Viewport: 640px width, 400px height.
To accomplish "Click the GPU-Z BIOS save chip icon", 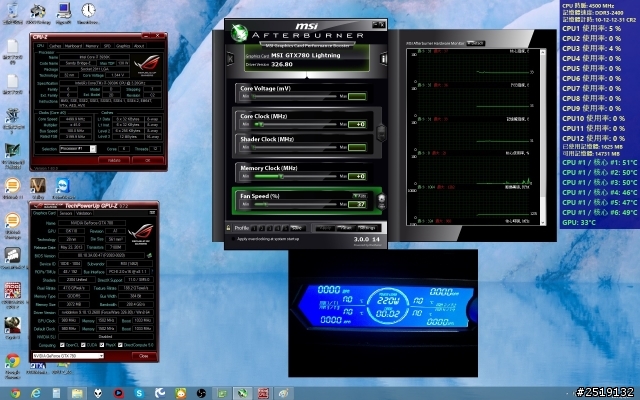I will point(149,256).
